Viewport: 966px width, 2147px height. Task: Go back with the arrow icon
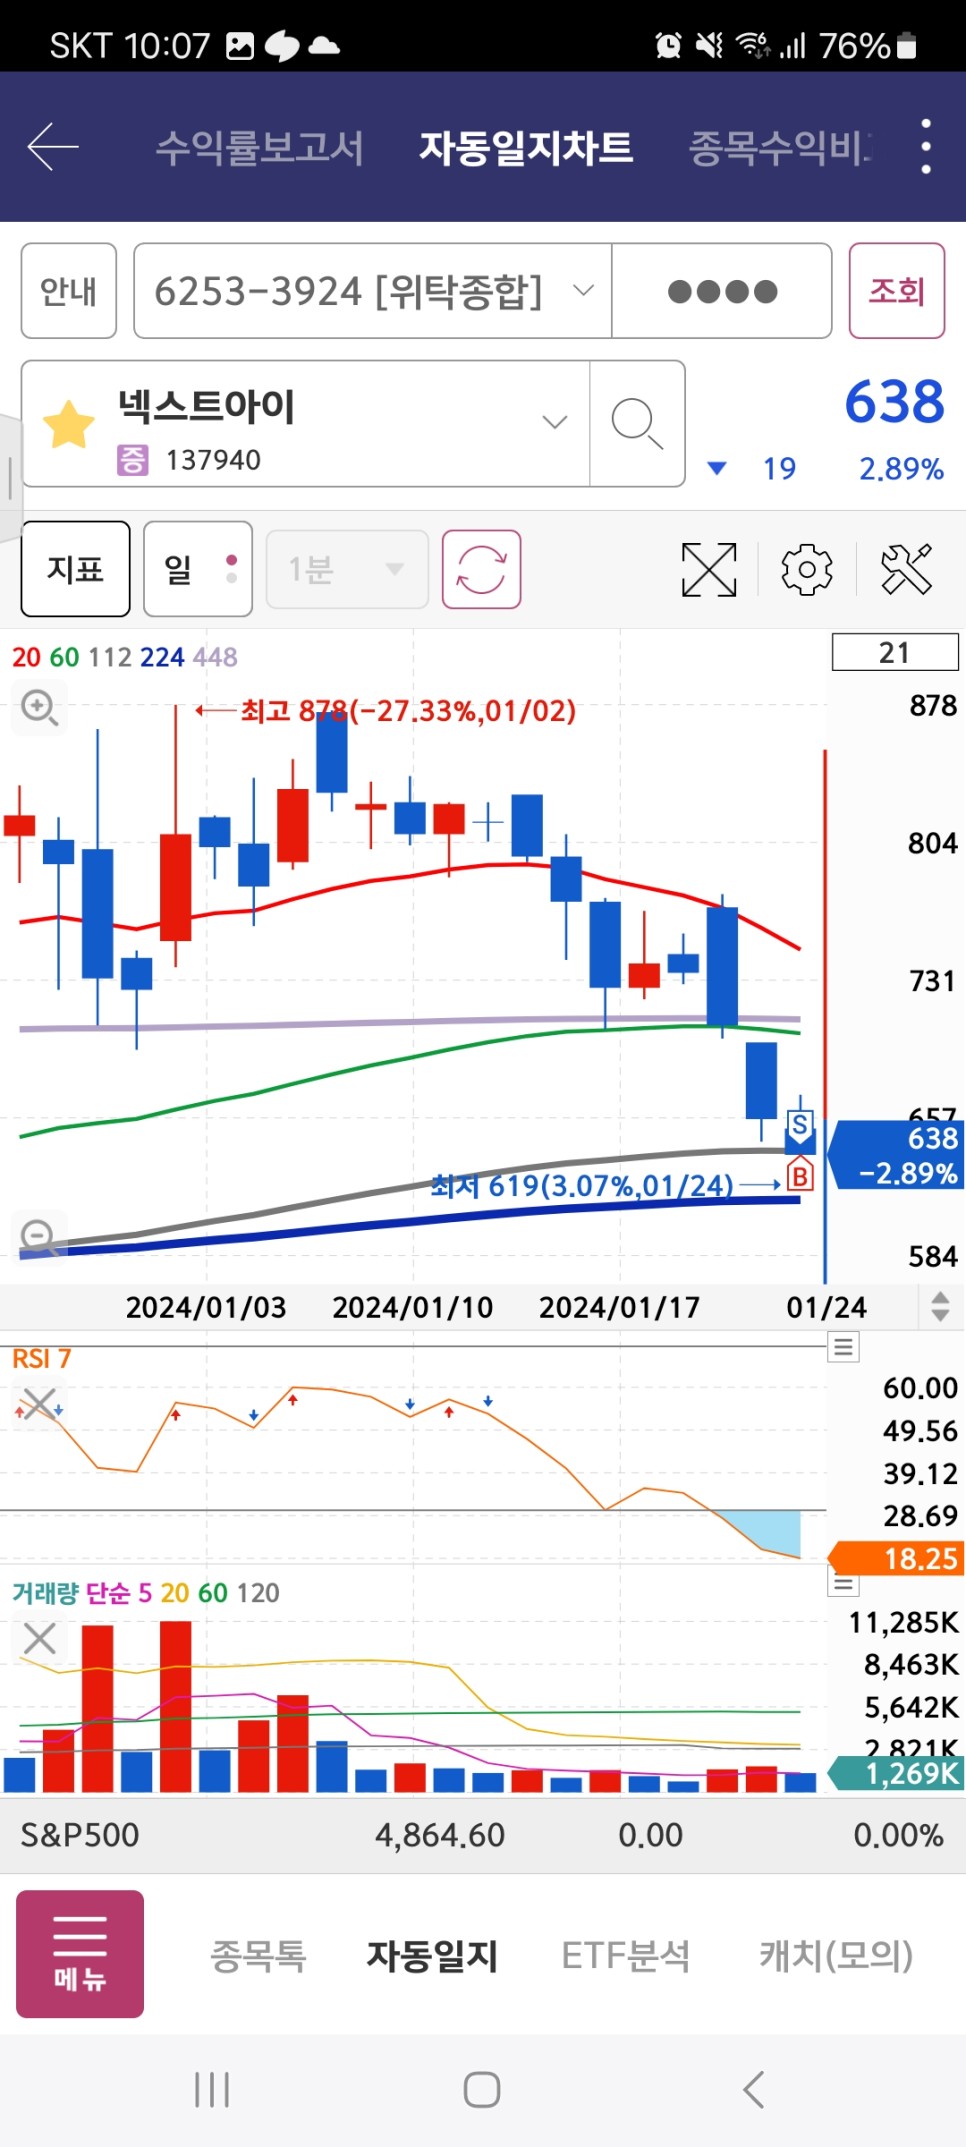52,147
